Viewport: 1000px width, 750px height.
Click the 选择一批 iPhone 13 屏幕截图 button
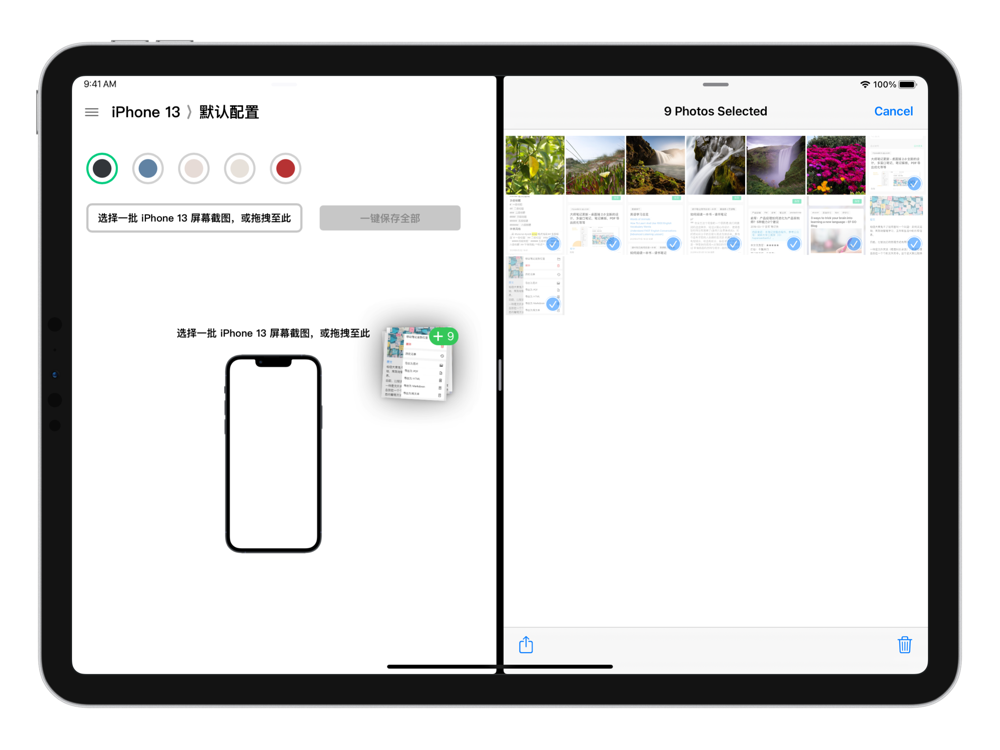click(x=195, y=218)
